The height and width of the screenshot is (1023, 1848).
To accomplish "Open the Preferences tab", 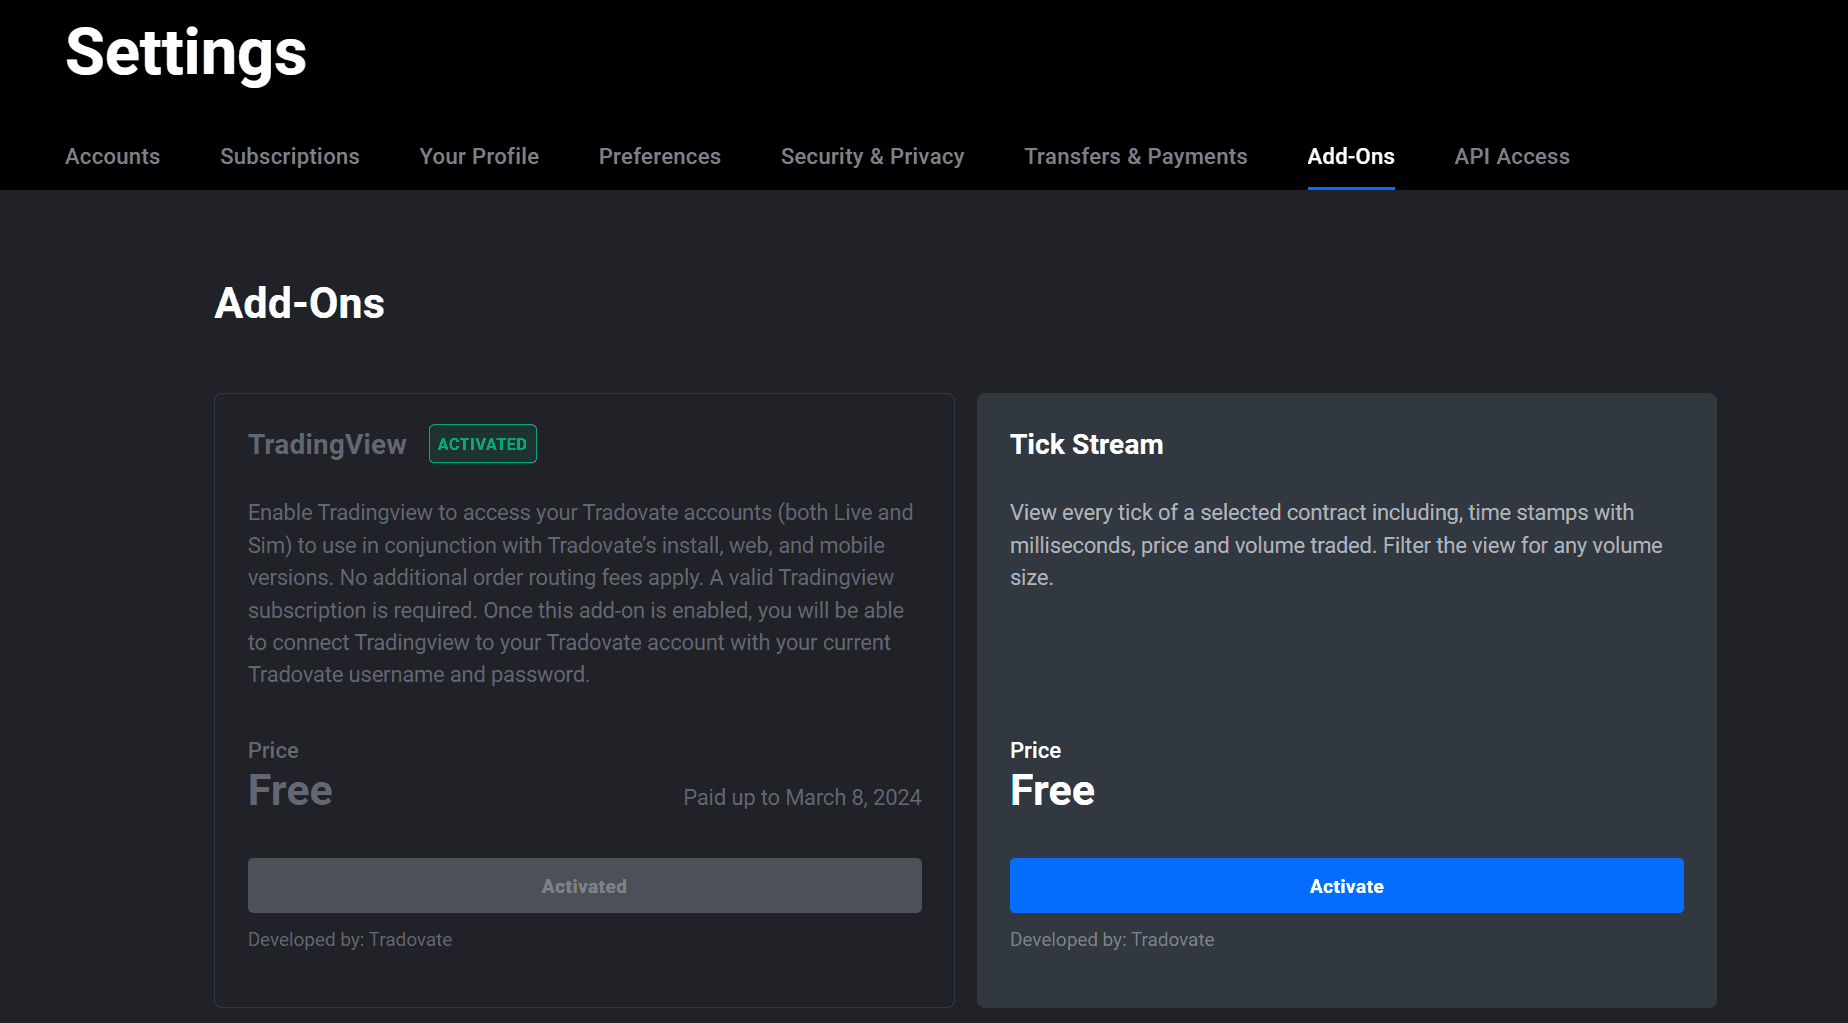I will point(659,156).
